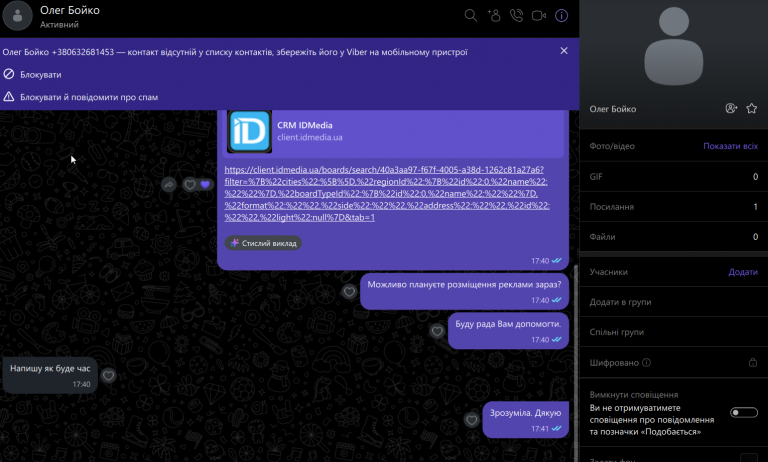Image resolution: width=768 pixels, height=462 pixels.
Task: Click the add-to-contacts icon beside Олег Бойко
Action: (x=731, y=108)
